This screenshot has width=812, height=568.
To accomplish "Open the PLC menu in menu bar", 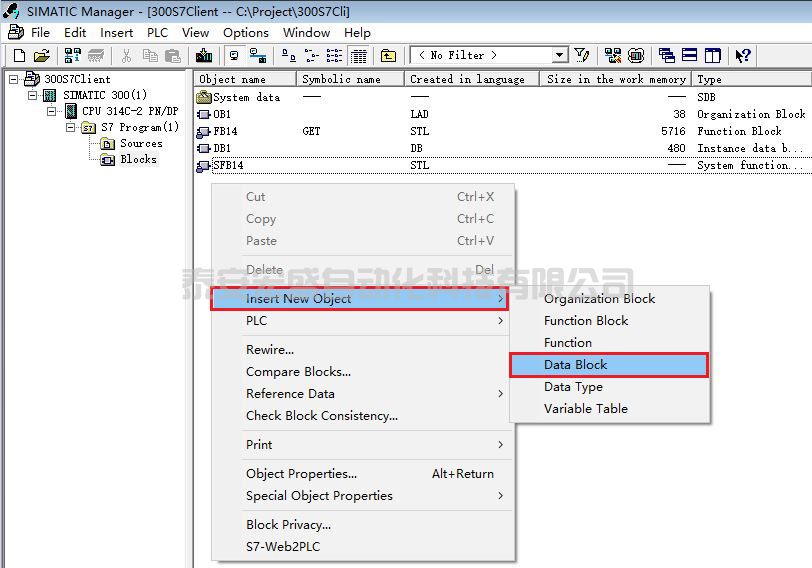I will (157, 32).
